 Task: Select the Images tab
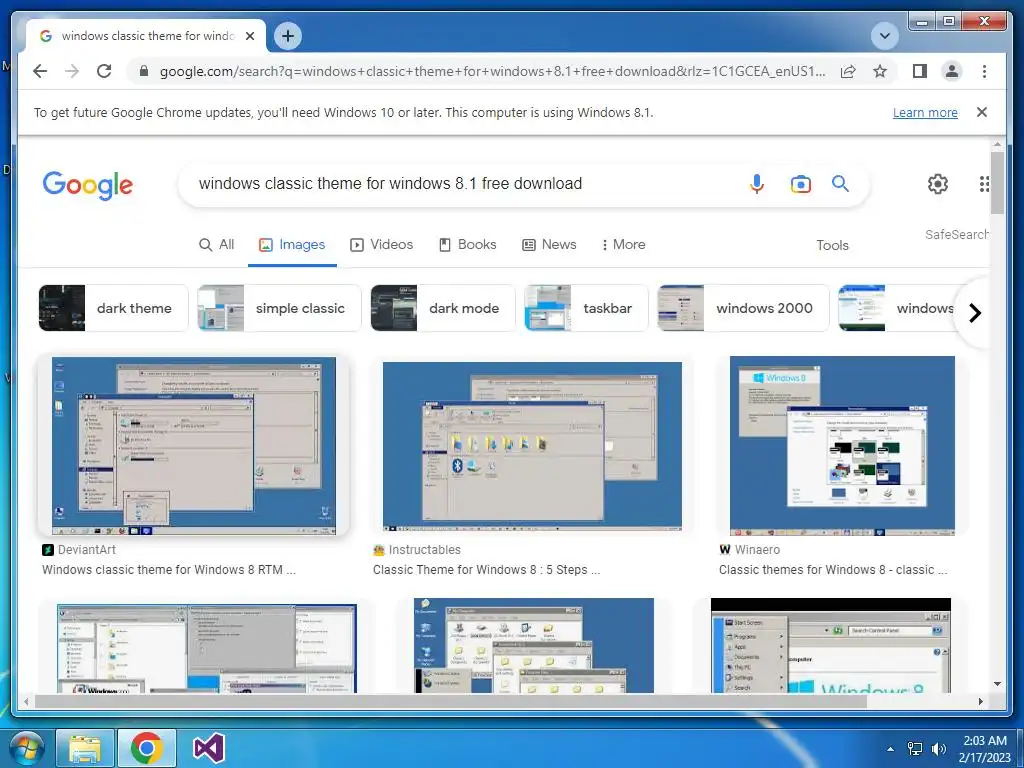click(292, 245)
